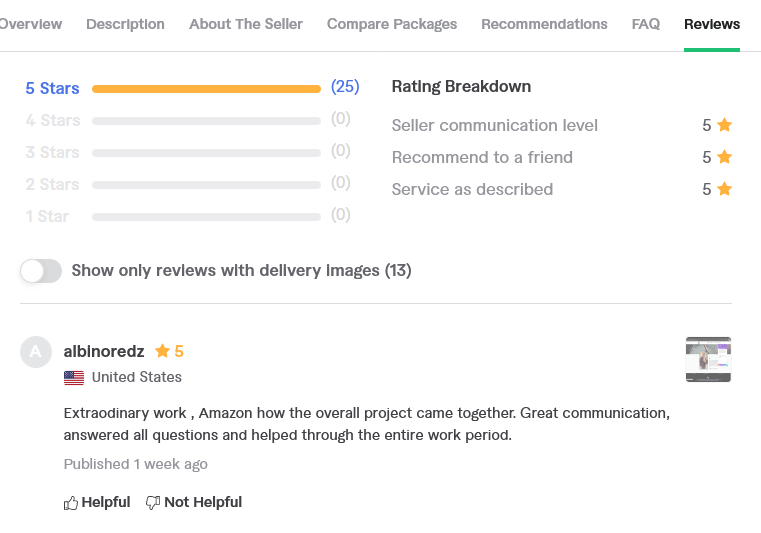Image resolution: width=761 pixels, height=533 pixels.
Task: Click the albinoredz username
Action: (104, 351)
